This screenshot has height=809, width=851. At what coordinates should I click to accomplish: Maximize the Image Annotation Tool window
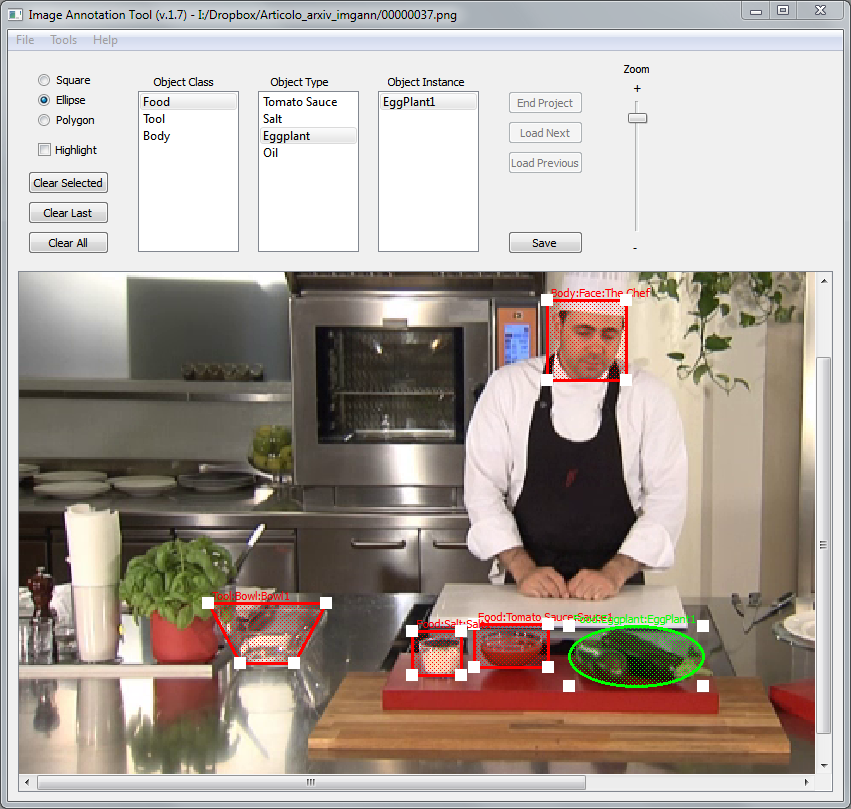783,11
